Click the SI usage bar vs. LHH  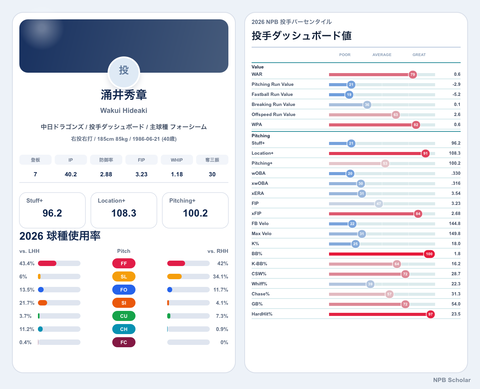tap(59, 303)
